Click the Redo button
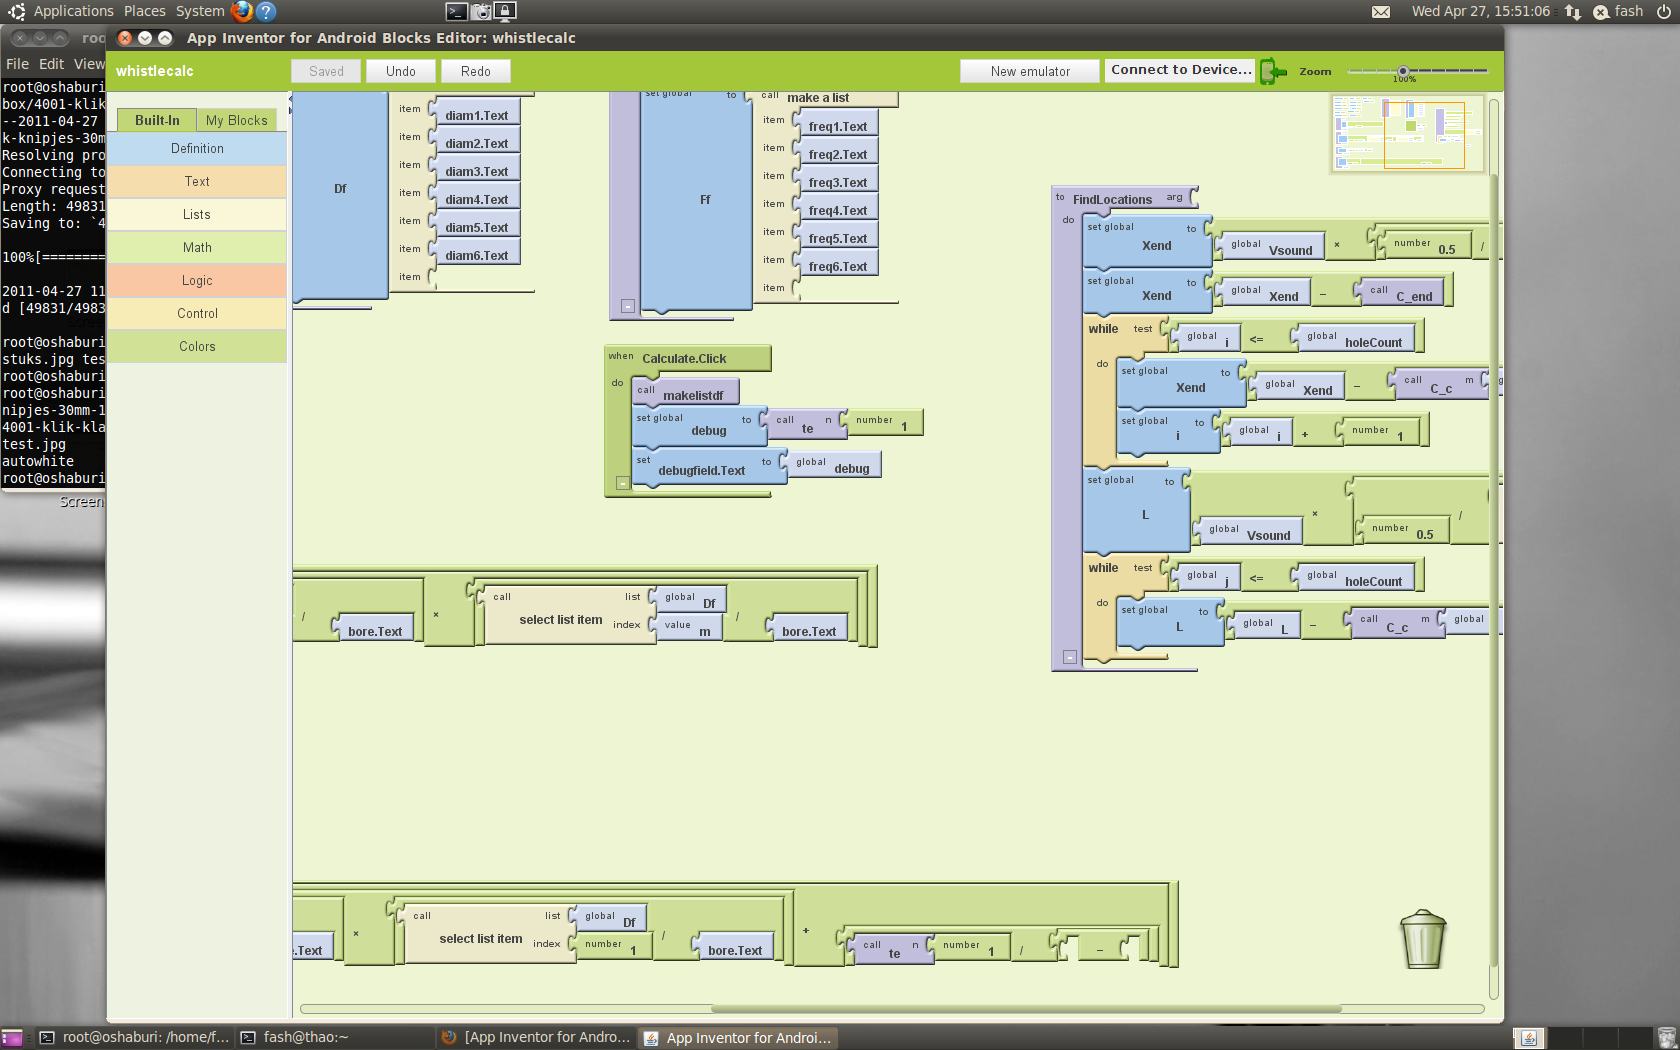1680x1050 pixels. pos(476,71)
